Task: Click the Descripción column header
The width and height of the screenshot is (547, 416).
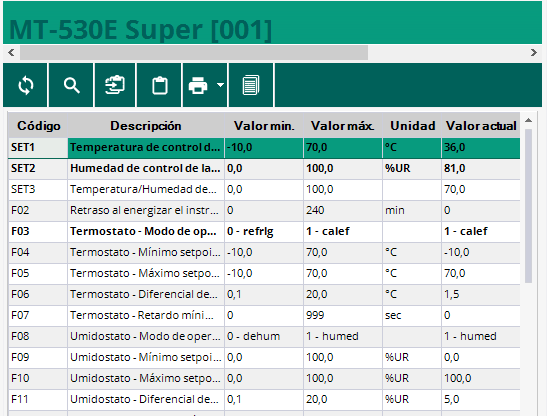Action: tap(146, 126)
